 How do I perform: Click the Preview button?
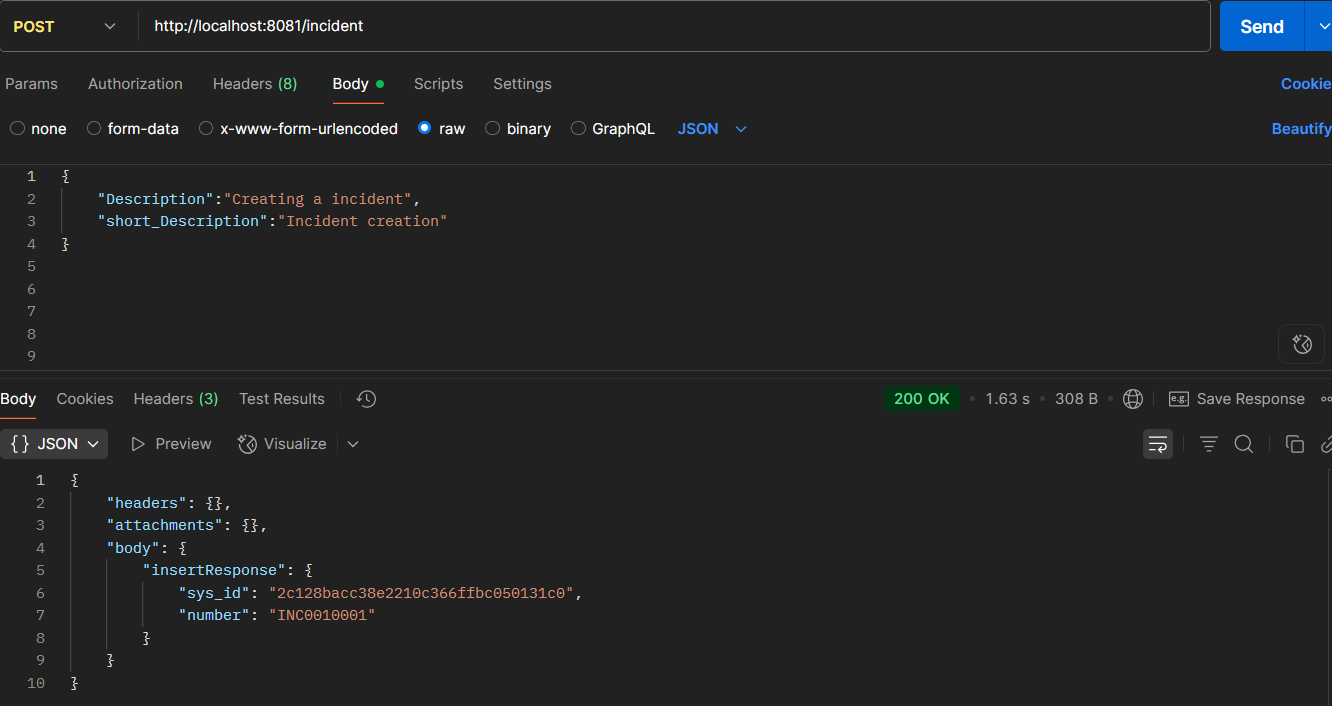[x=171, y=444]
